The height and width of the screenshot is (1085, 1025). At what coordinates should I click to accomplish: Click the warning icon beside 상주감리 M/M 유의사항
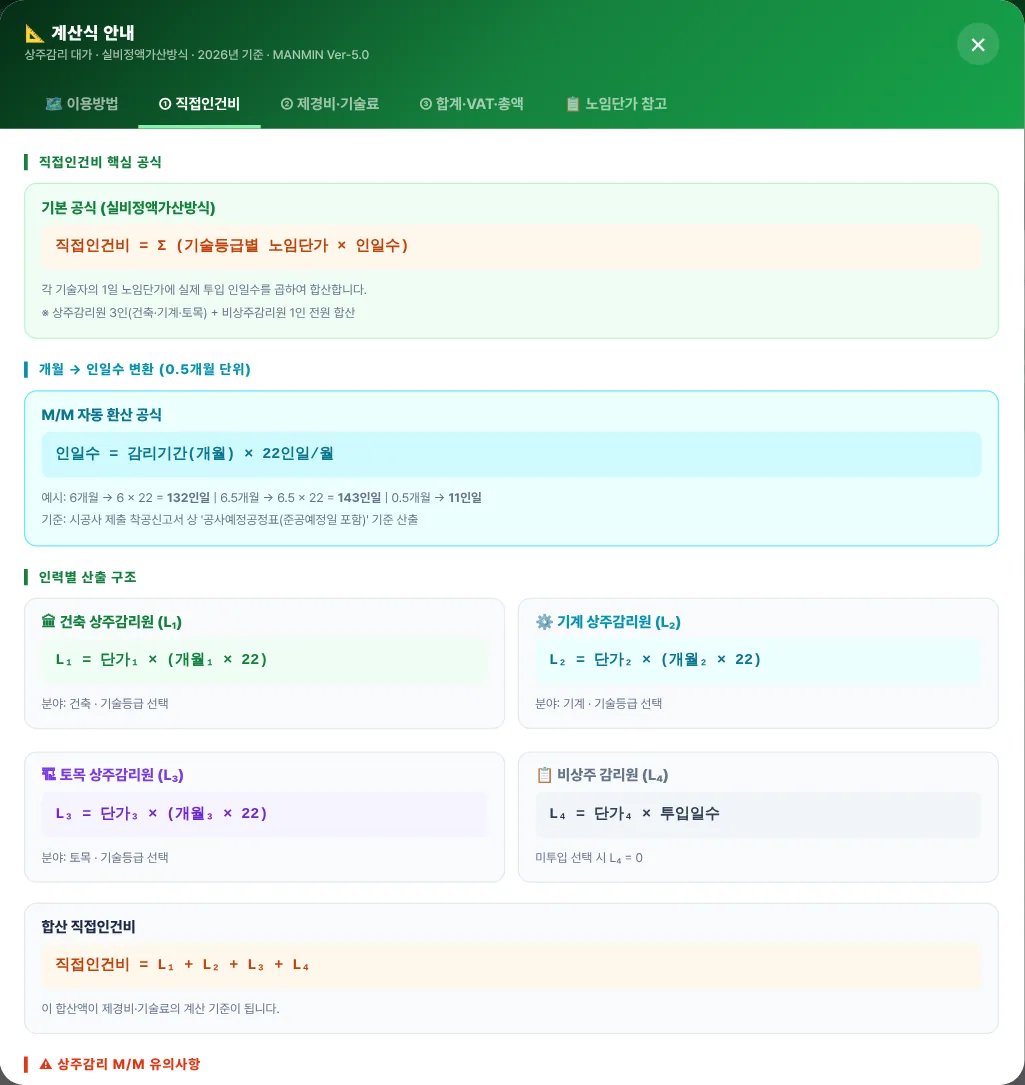[46, 1064]
